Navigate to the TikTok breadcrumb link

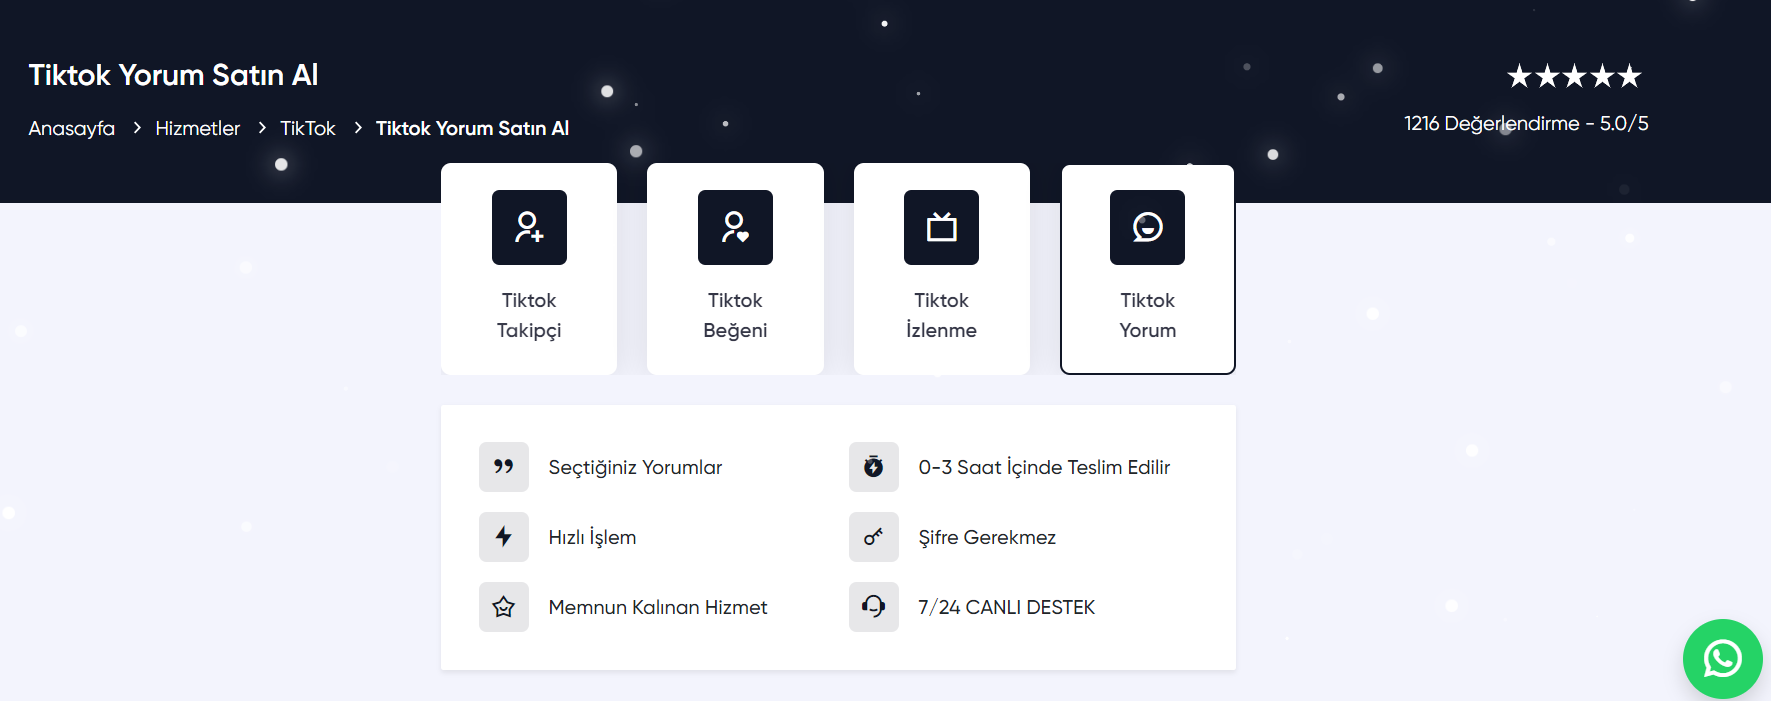pos(308,128)
